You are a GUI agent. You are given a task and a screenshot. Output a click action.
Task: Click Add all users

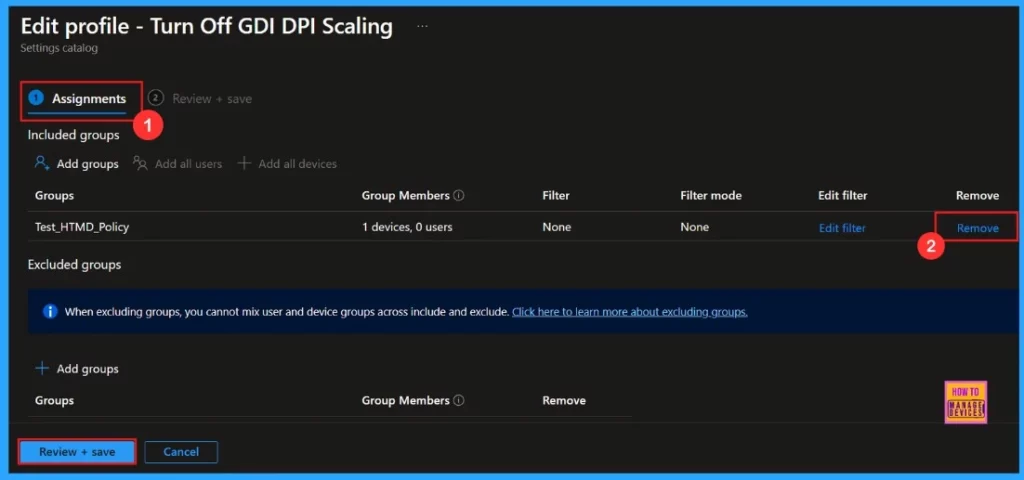click(188, 164)
